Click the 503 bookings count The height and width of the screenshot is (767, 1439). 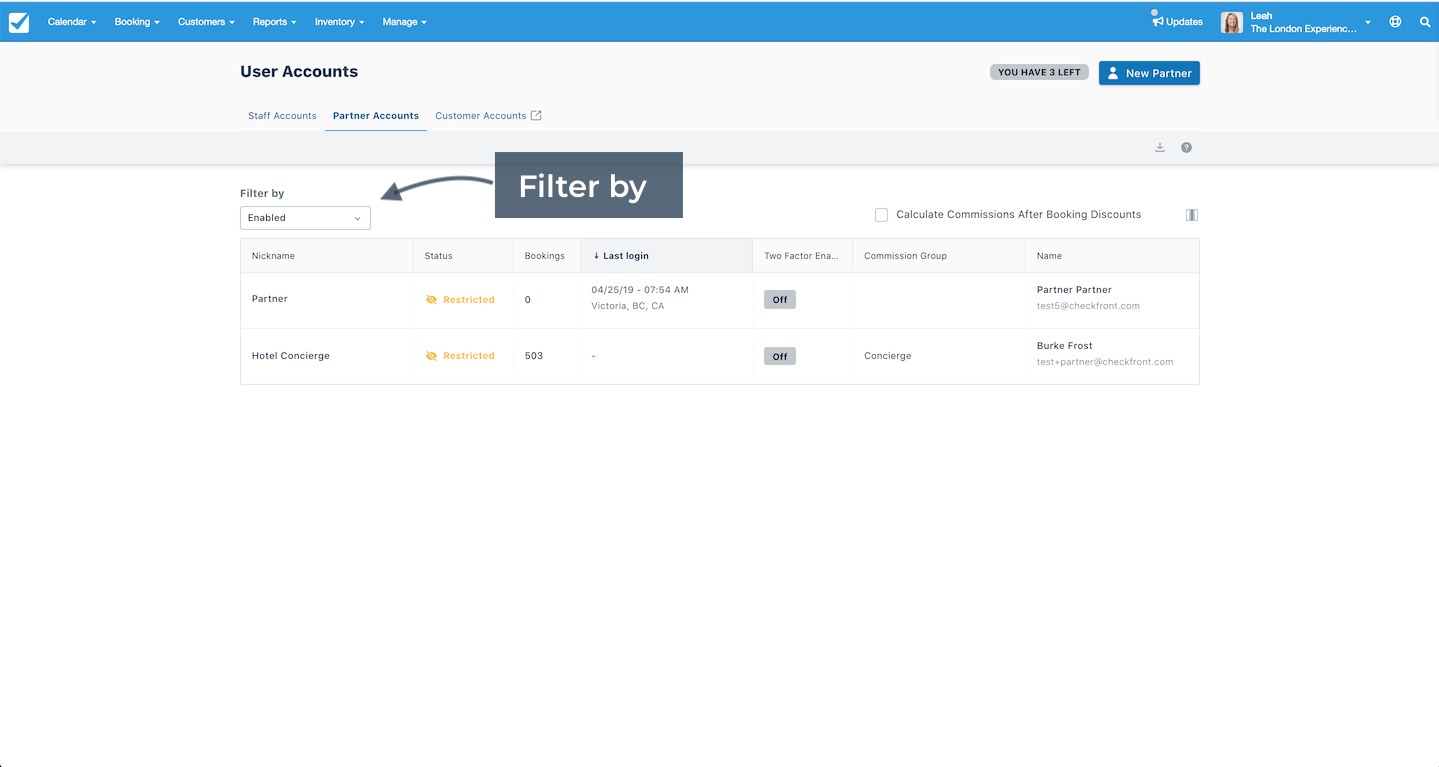point(534,356)
